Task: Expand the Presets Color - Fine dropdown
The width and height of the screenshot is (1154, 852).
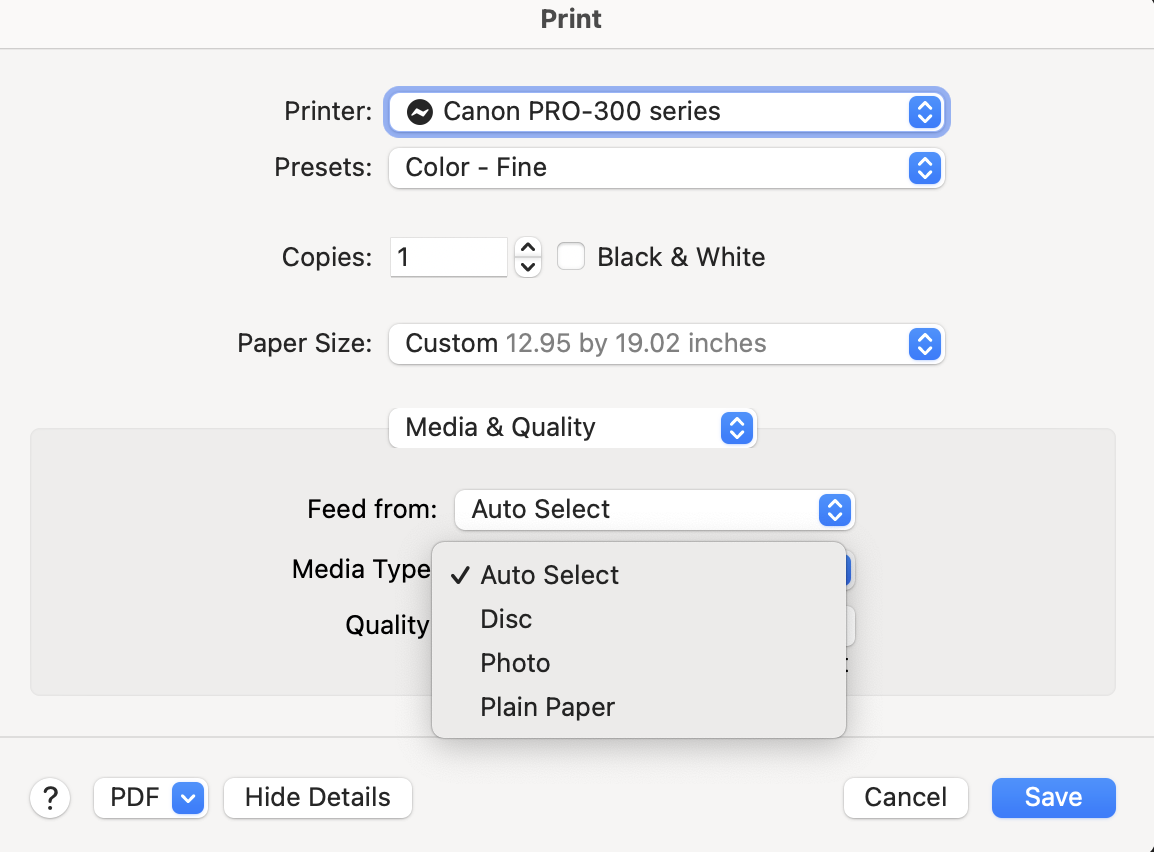Action: (x=666, y=167)
